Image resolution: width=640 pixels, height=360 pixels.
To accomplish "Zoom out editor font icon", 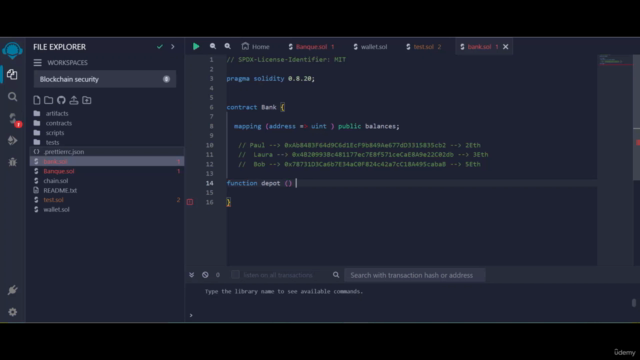I will tap(213, 47).
